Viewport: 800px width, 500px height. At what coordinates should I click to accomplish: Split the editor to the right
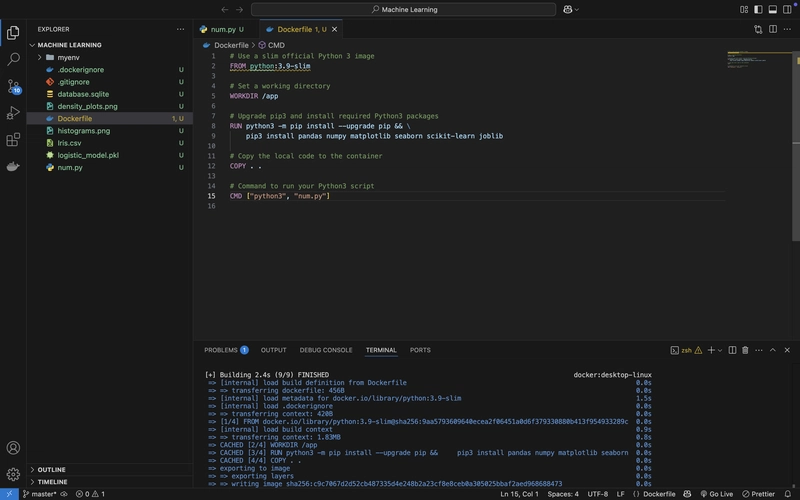773,29
